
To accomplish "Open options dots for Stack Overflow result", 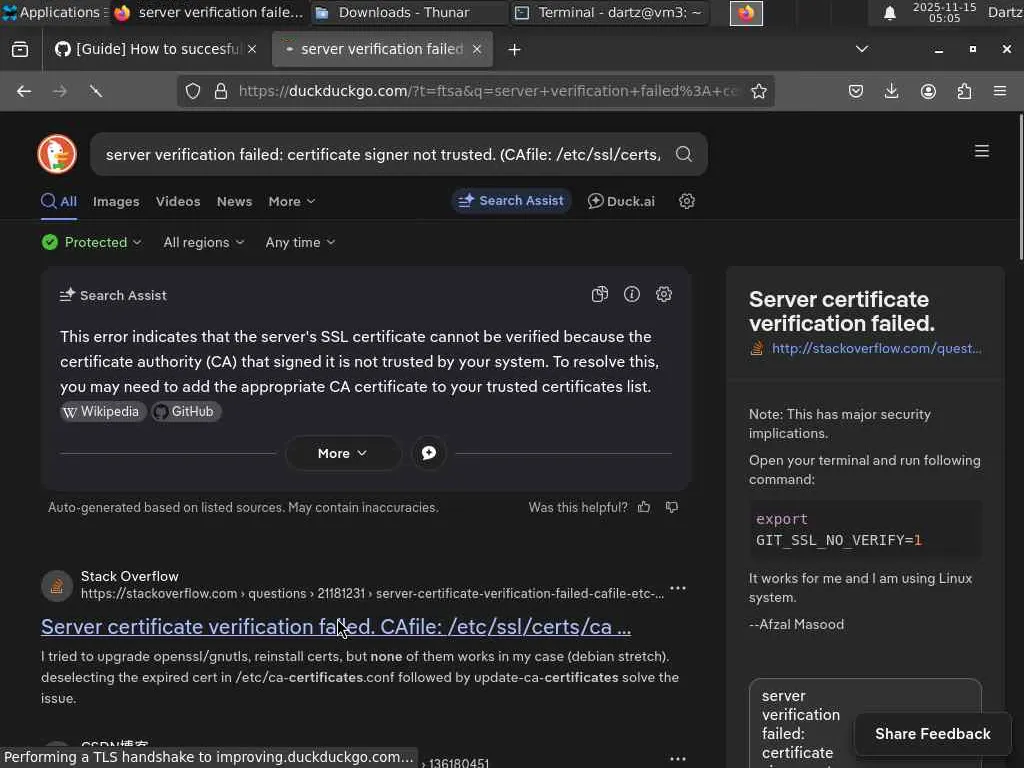I will (x=678, y=588).
